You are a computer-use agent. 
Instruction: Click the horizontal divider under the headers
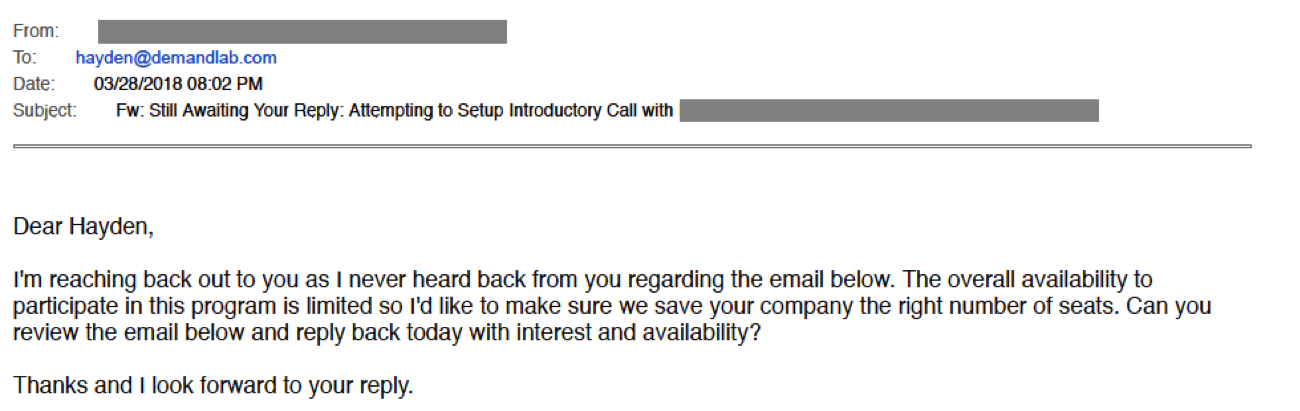point(632,146)
